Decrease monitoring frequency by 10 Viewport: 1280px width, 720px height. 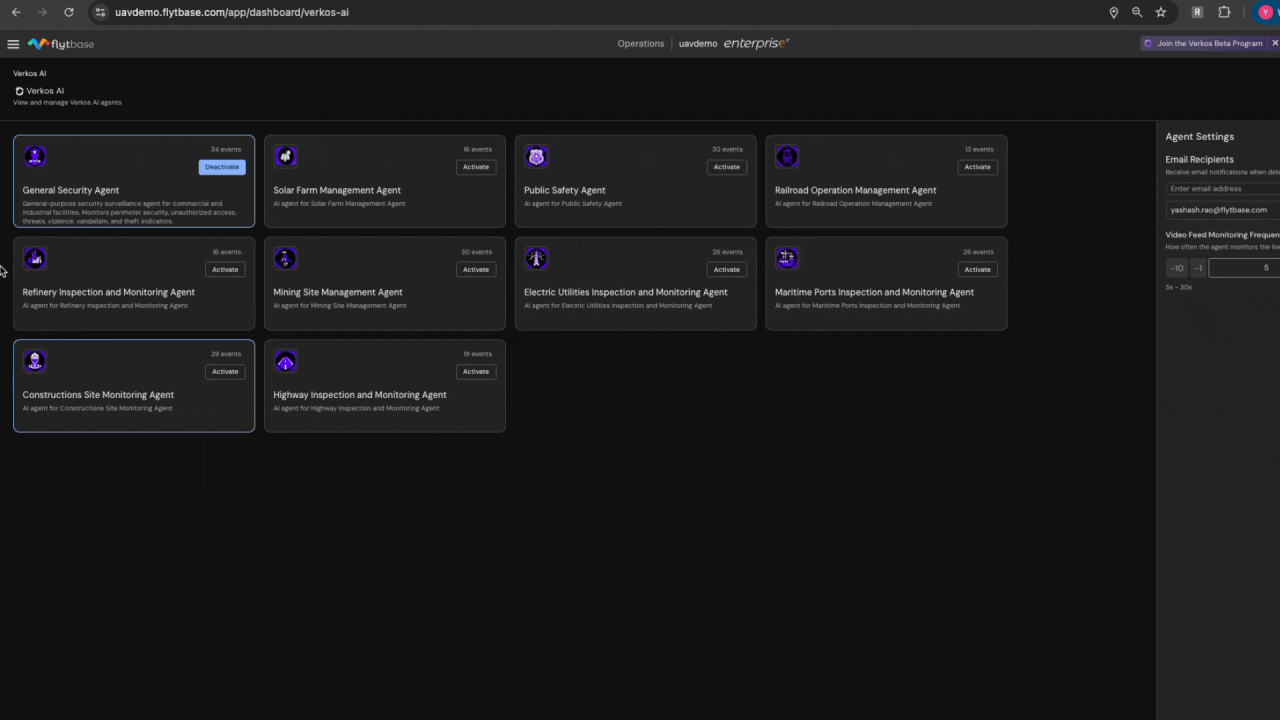1176,268
